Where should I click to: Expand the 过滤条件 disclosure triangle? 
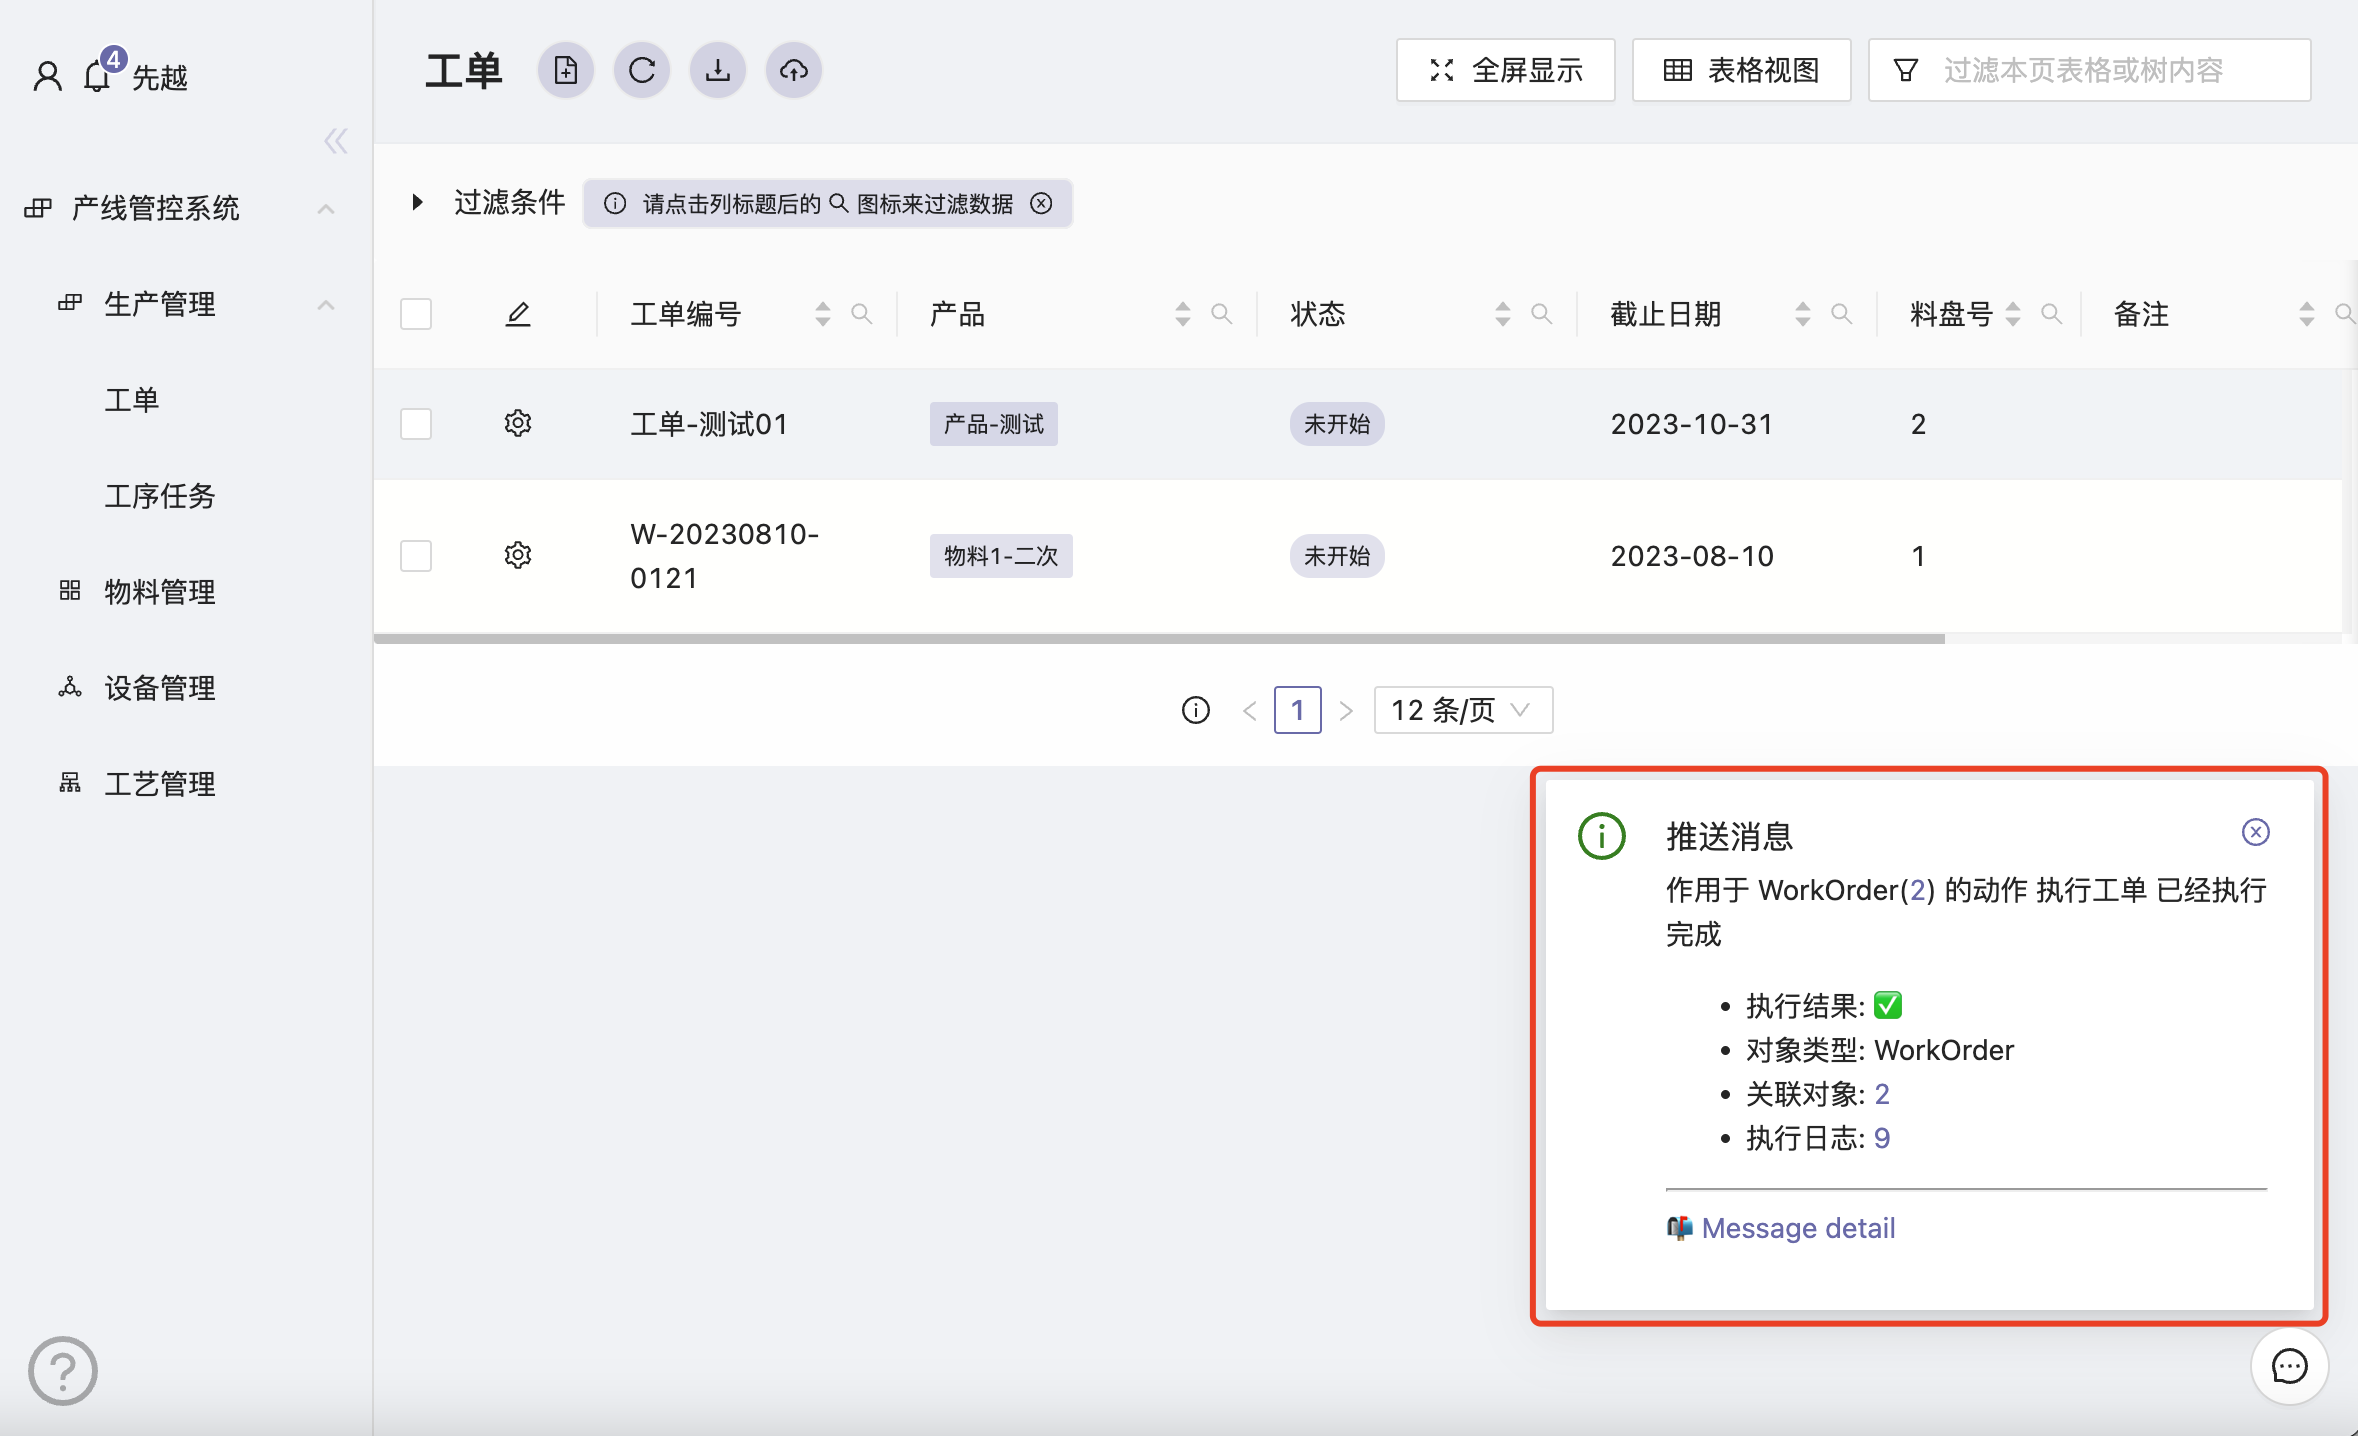click(417, 203)
